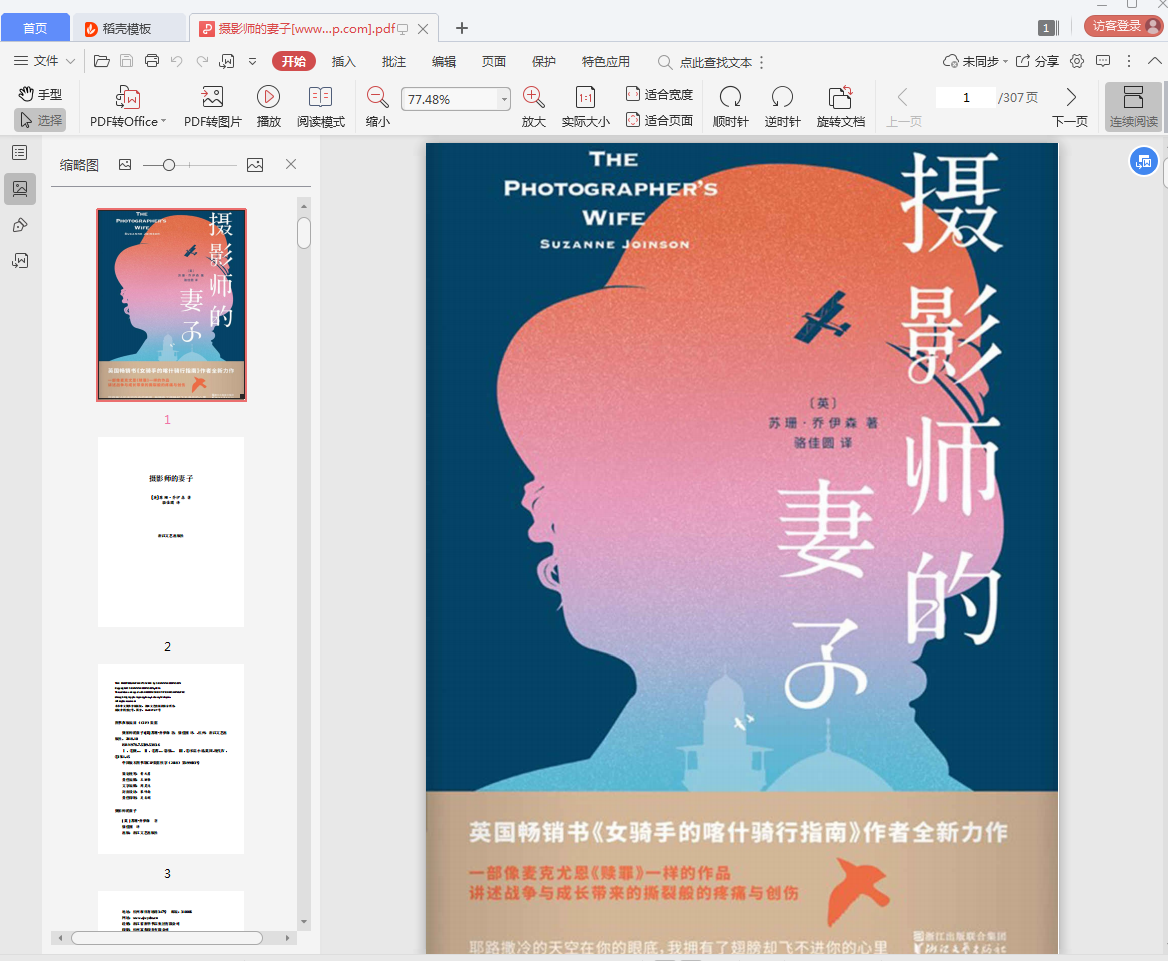Rotate page clockwise

(x=730, y=107)
